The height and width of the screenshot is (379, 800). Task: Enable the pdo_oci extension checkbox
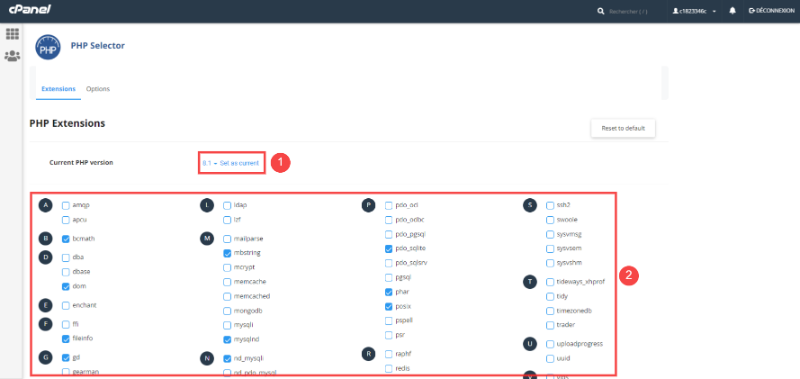tap(389, 206)
